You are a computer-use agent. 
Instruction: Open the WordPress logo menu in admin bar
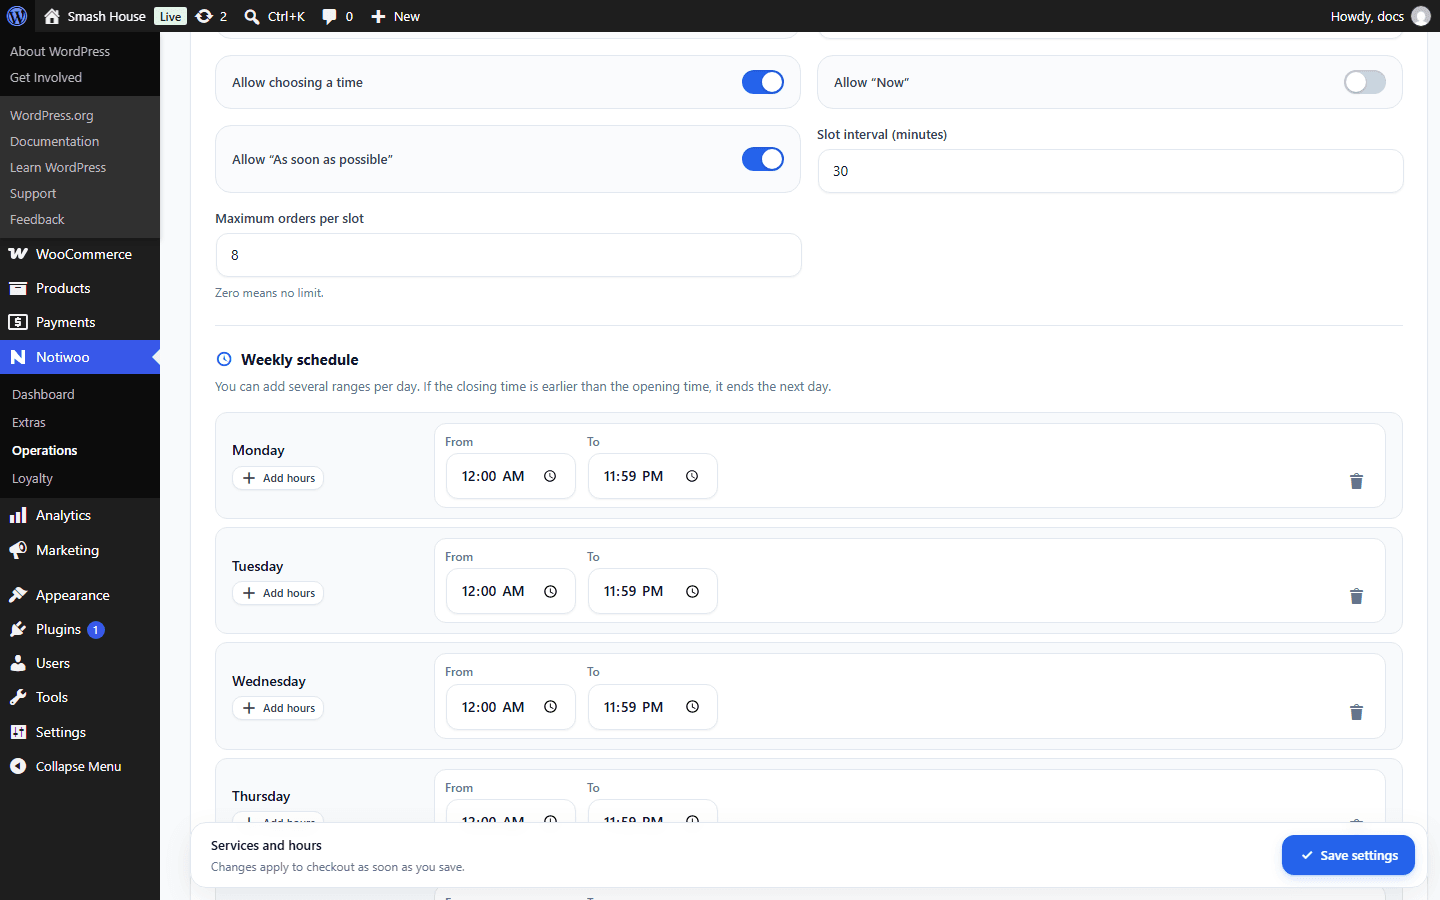point(17,16)
